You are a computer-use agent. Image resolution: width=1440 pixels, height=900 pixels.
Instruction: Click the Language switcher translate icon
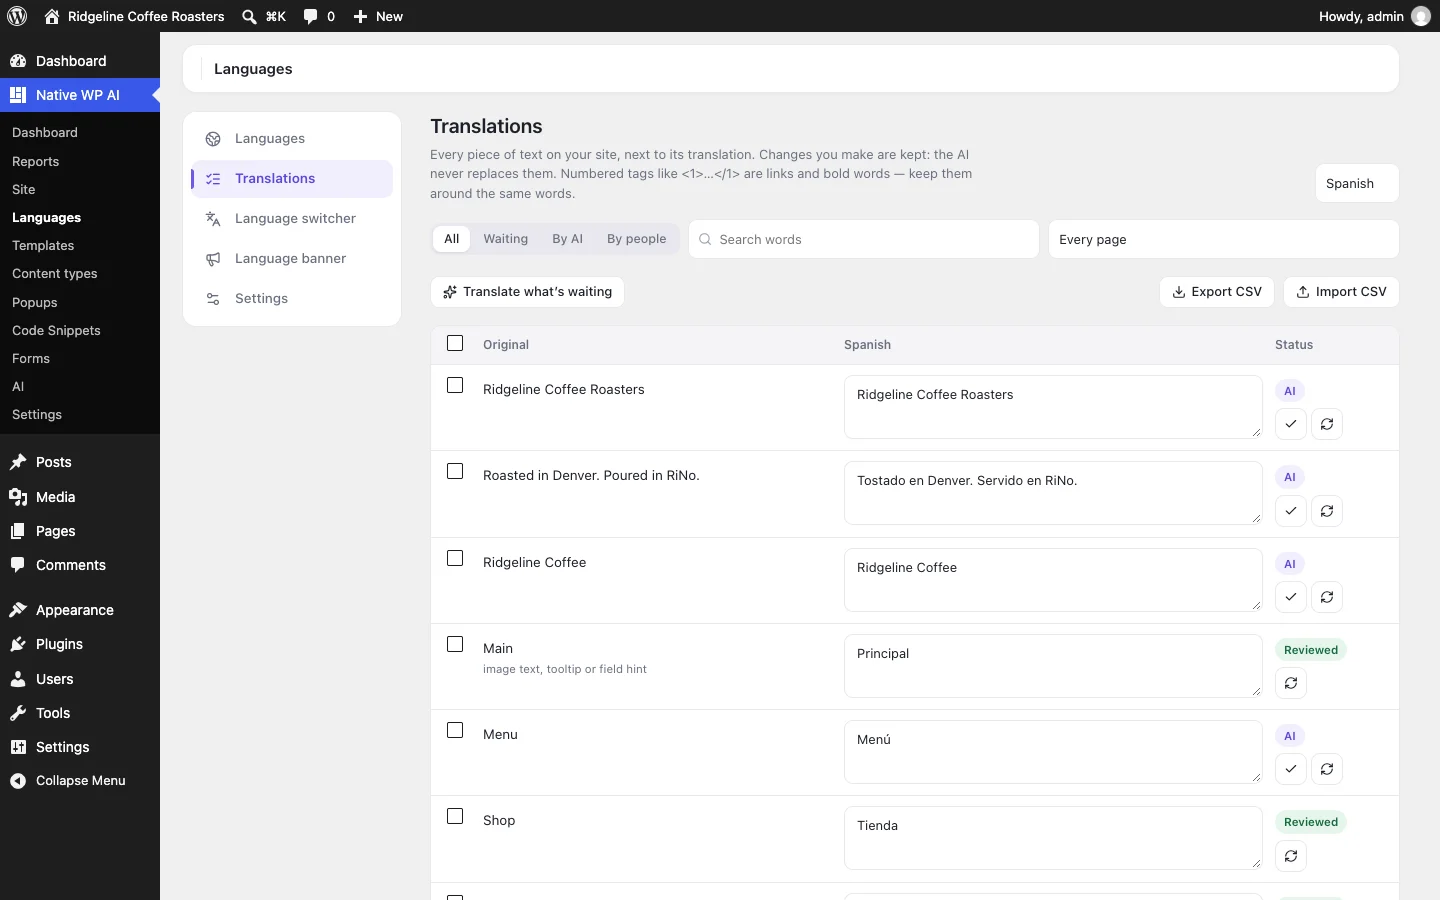click(x=213, y=219)
